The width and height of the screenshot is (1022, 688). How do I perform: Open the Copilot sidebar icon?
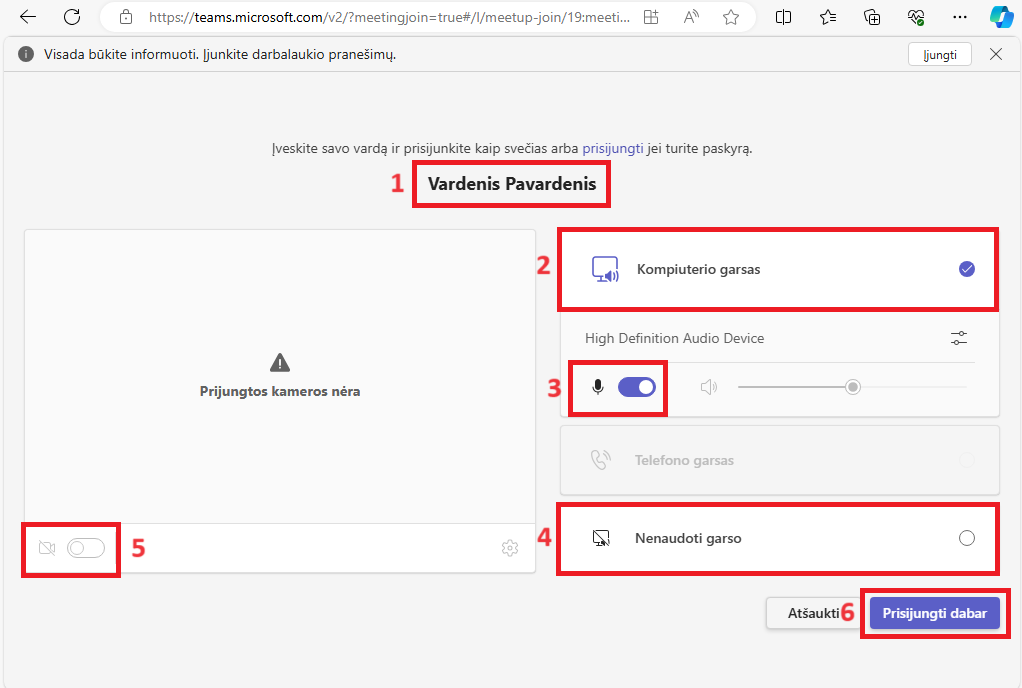[1001, 17]
